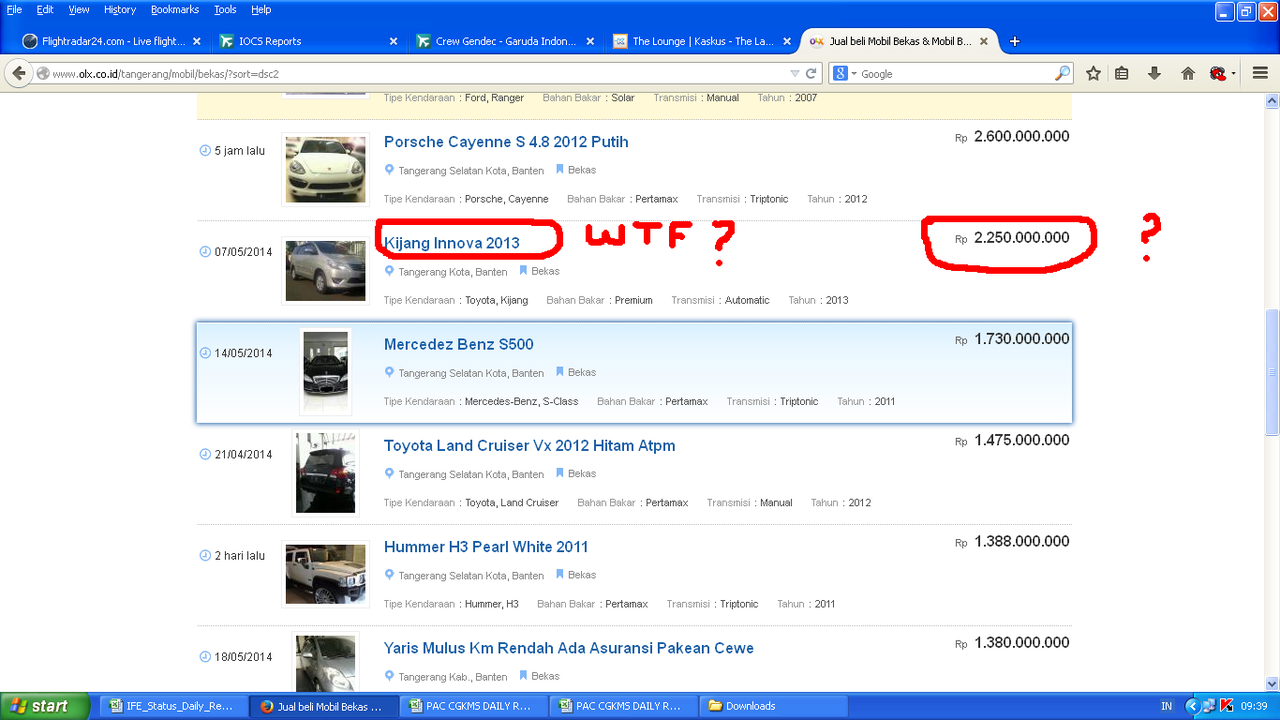Click the Kaspersky tray icon
Screen dimensions: 1280x720
[x=1227, y=706]
